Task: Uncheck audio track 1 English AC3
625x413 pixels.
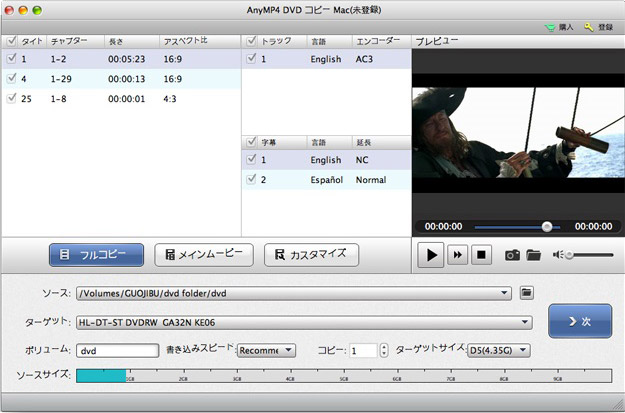Action: 251,59
